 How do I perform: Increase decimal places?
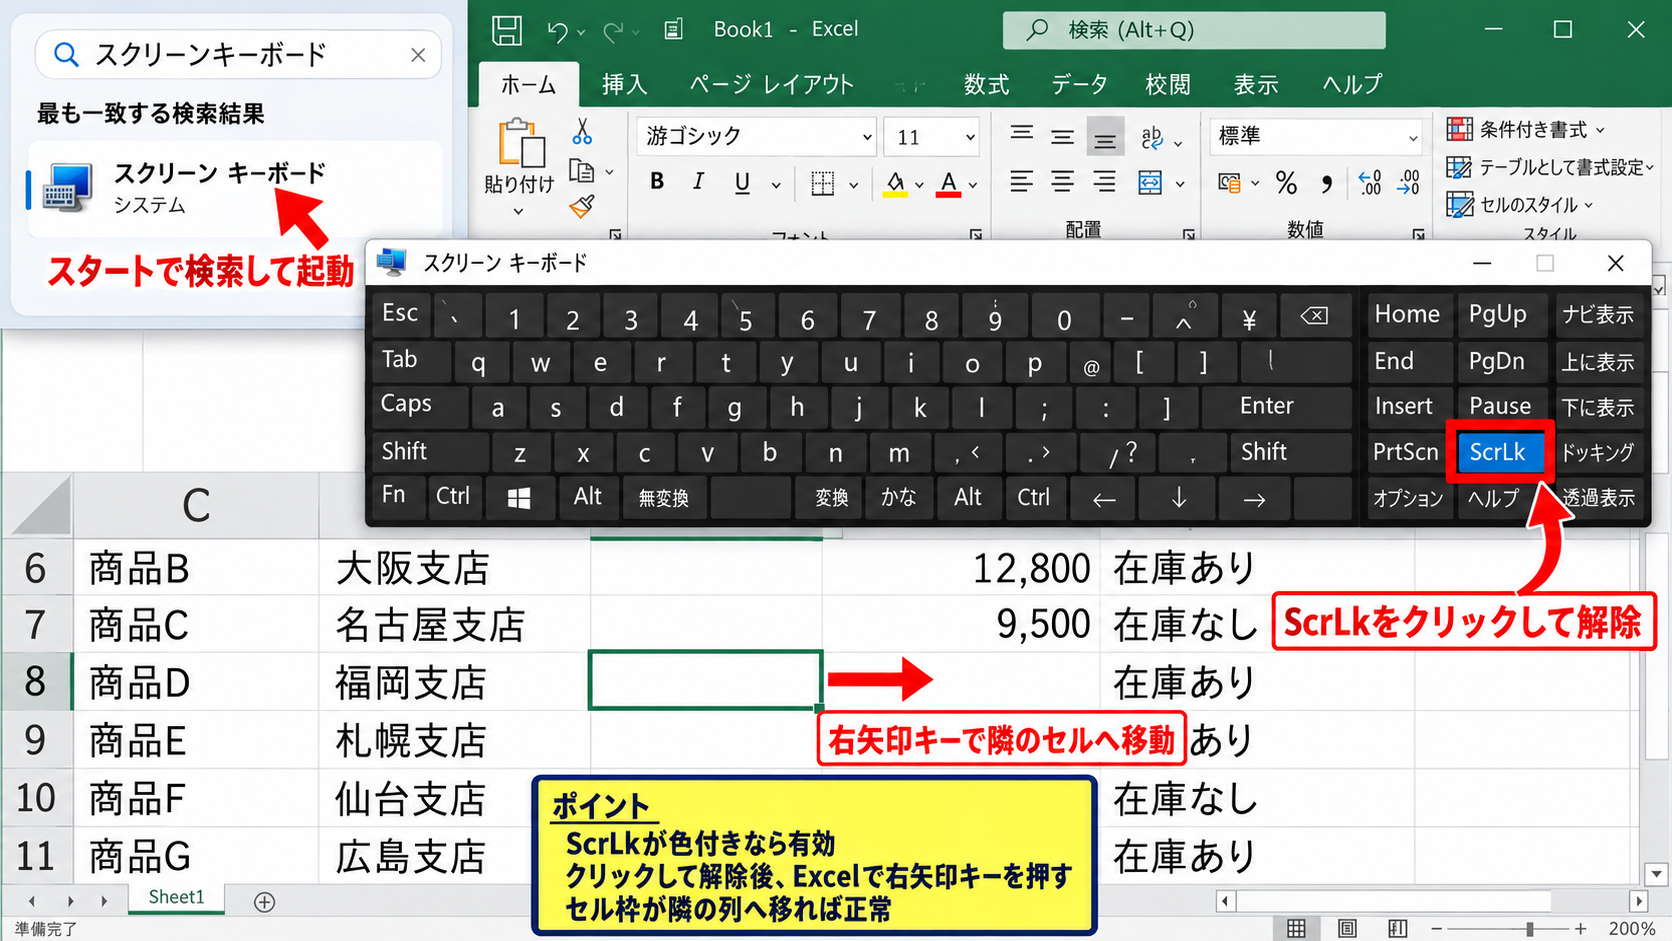[1369, 182]
